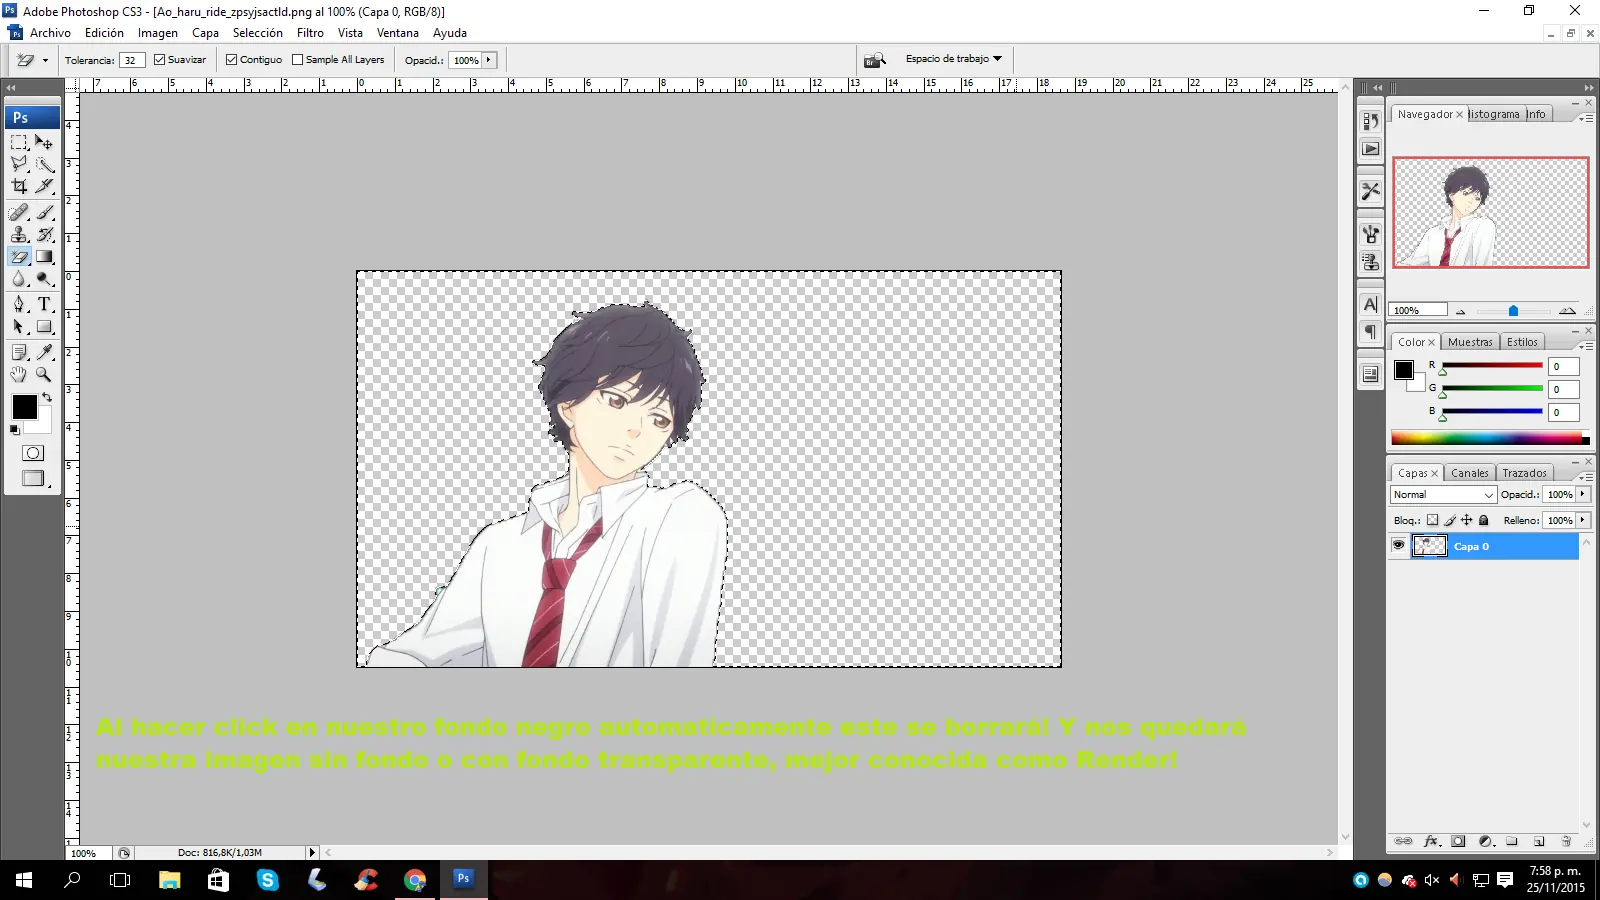Toggle lock all padlock icon

point(1484,520)
